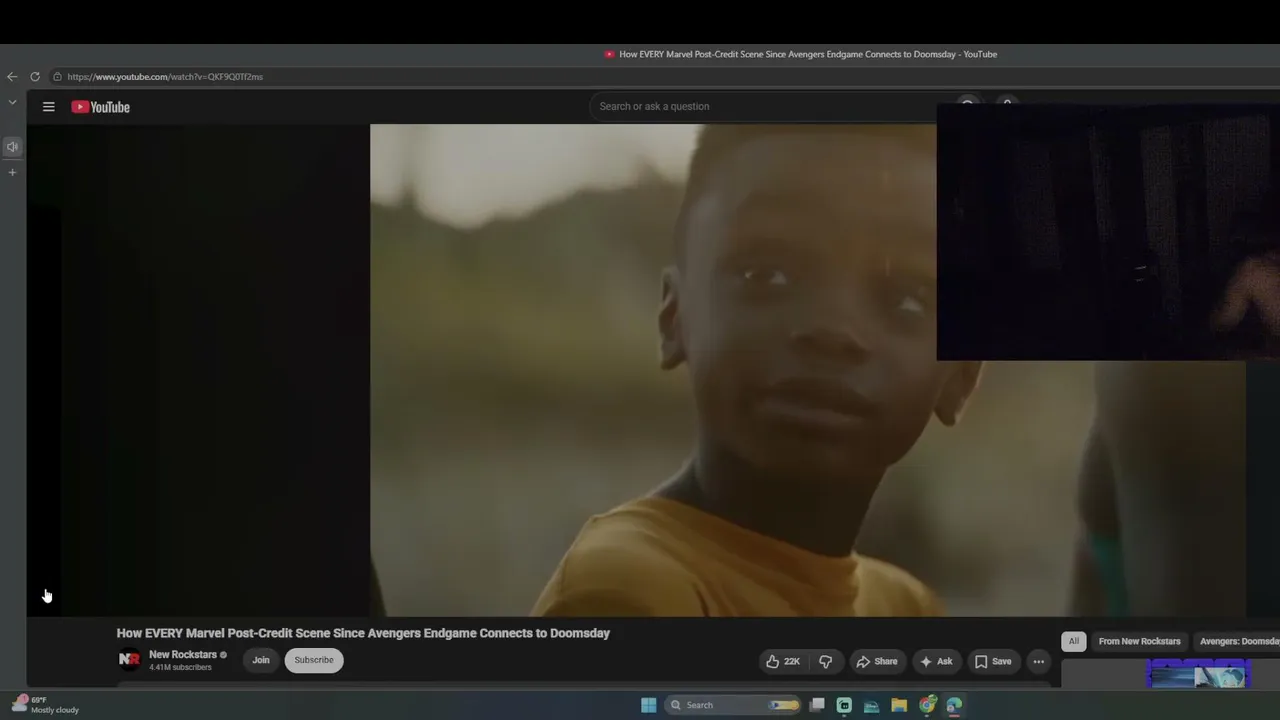Open the teal app icon on the taskbar

(844, 705)
